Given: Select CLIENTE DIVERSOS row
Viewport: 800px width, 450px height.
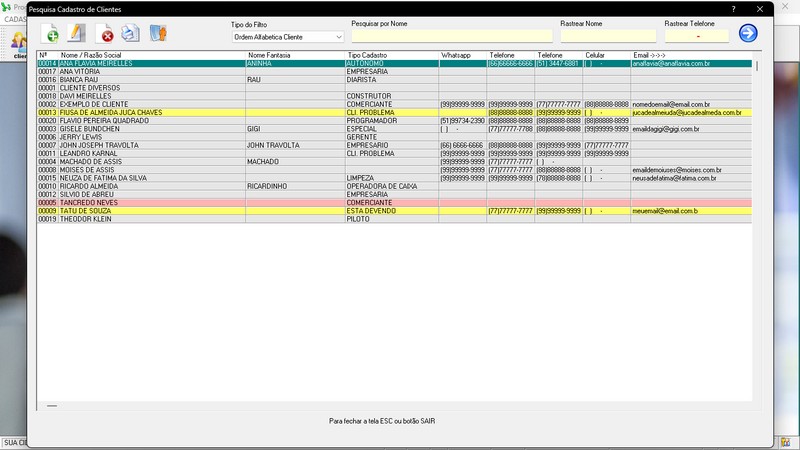Looking at the screenshot, I should coord(394,88).
